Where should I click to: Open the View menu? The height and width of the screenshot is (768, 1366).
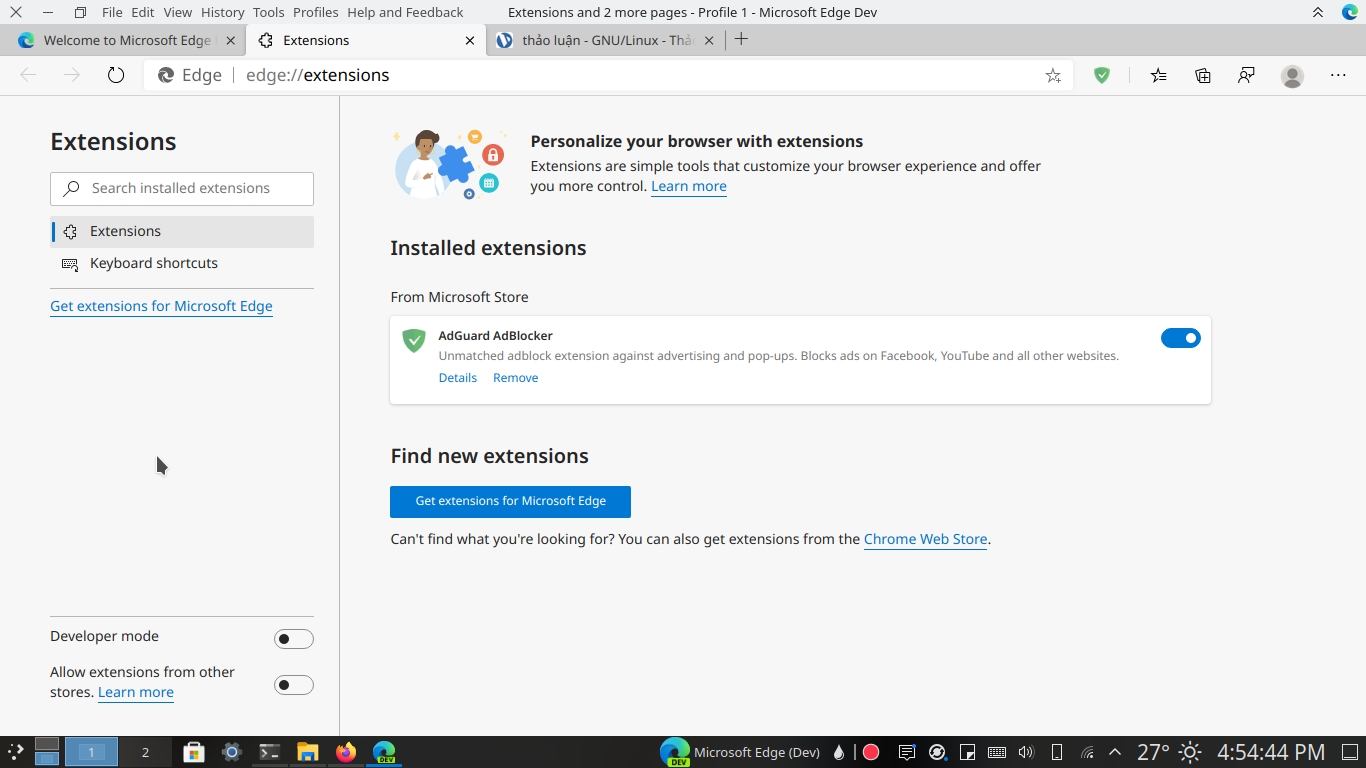[x=177, y=12]
